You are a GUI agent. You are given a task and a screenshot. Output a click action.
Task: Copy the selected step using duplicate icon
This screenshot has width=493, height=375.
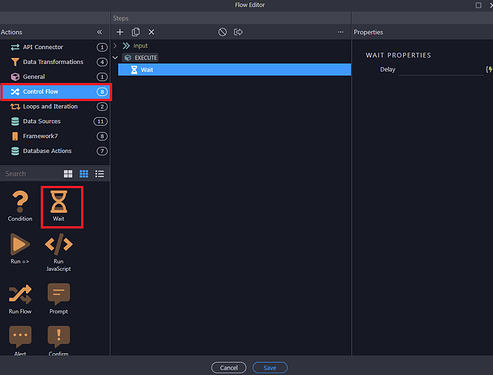point(136,32)
